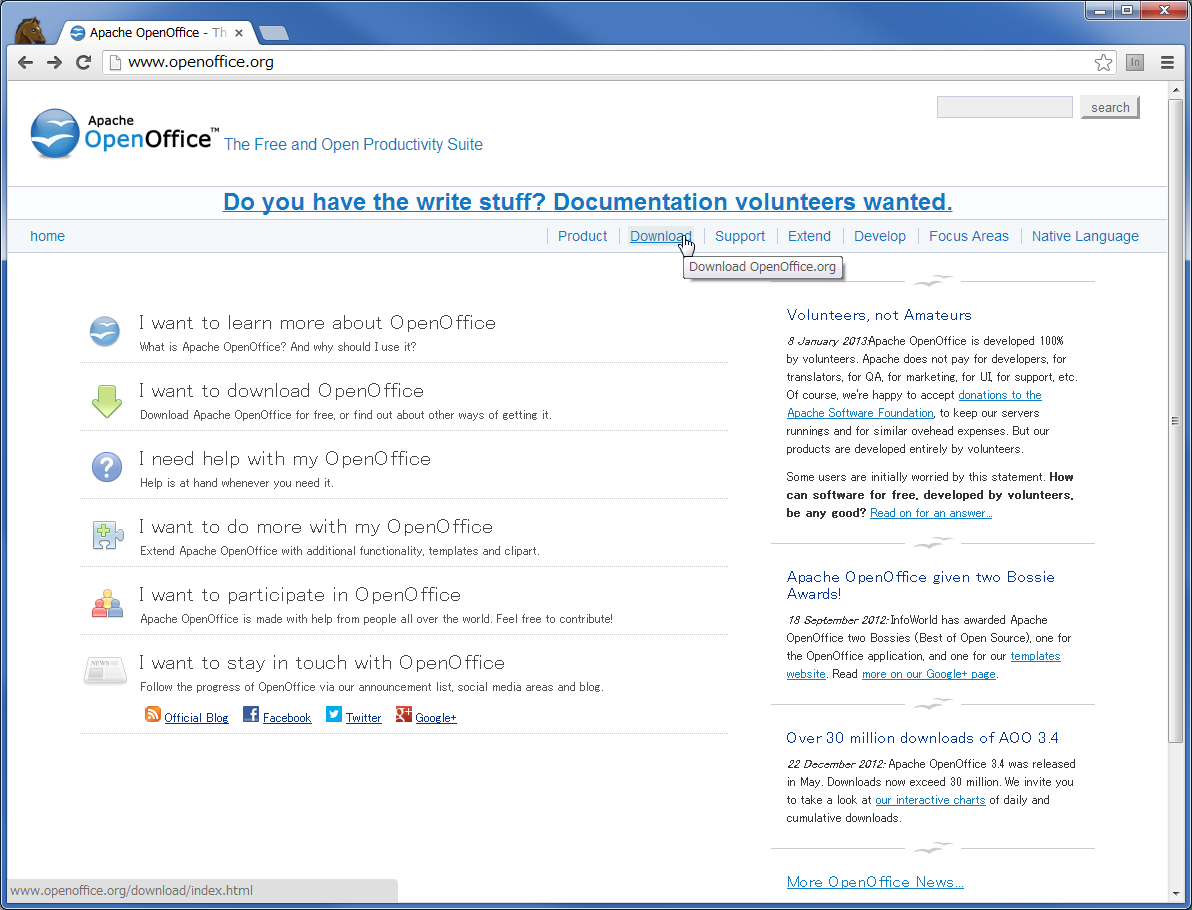Viewport: 1192px width, 910px height.
Task: Open the Official Blog link
Action: [196, 718]
